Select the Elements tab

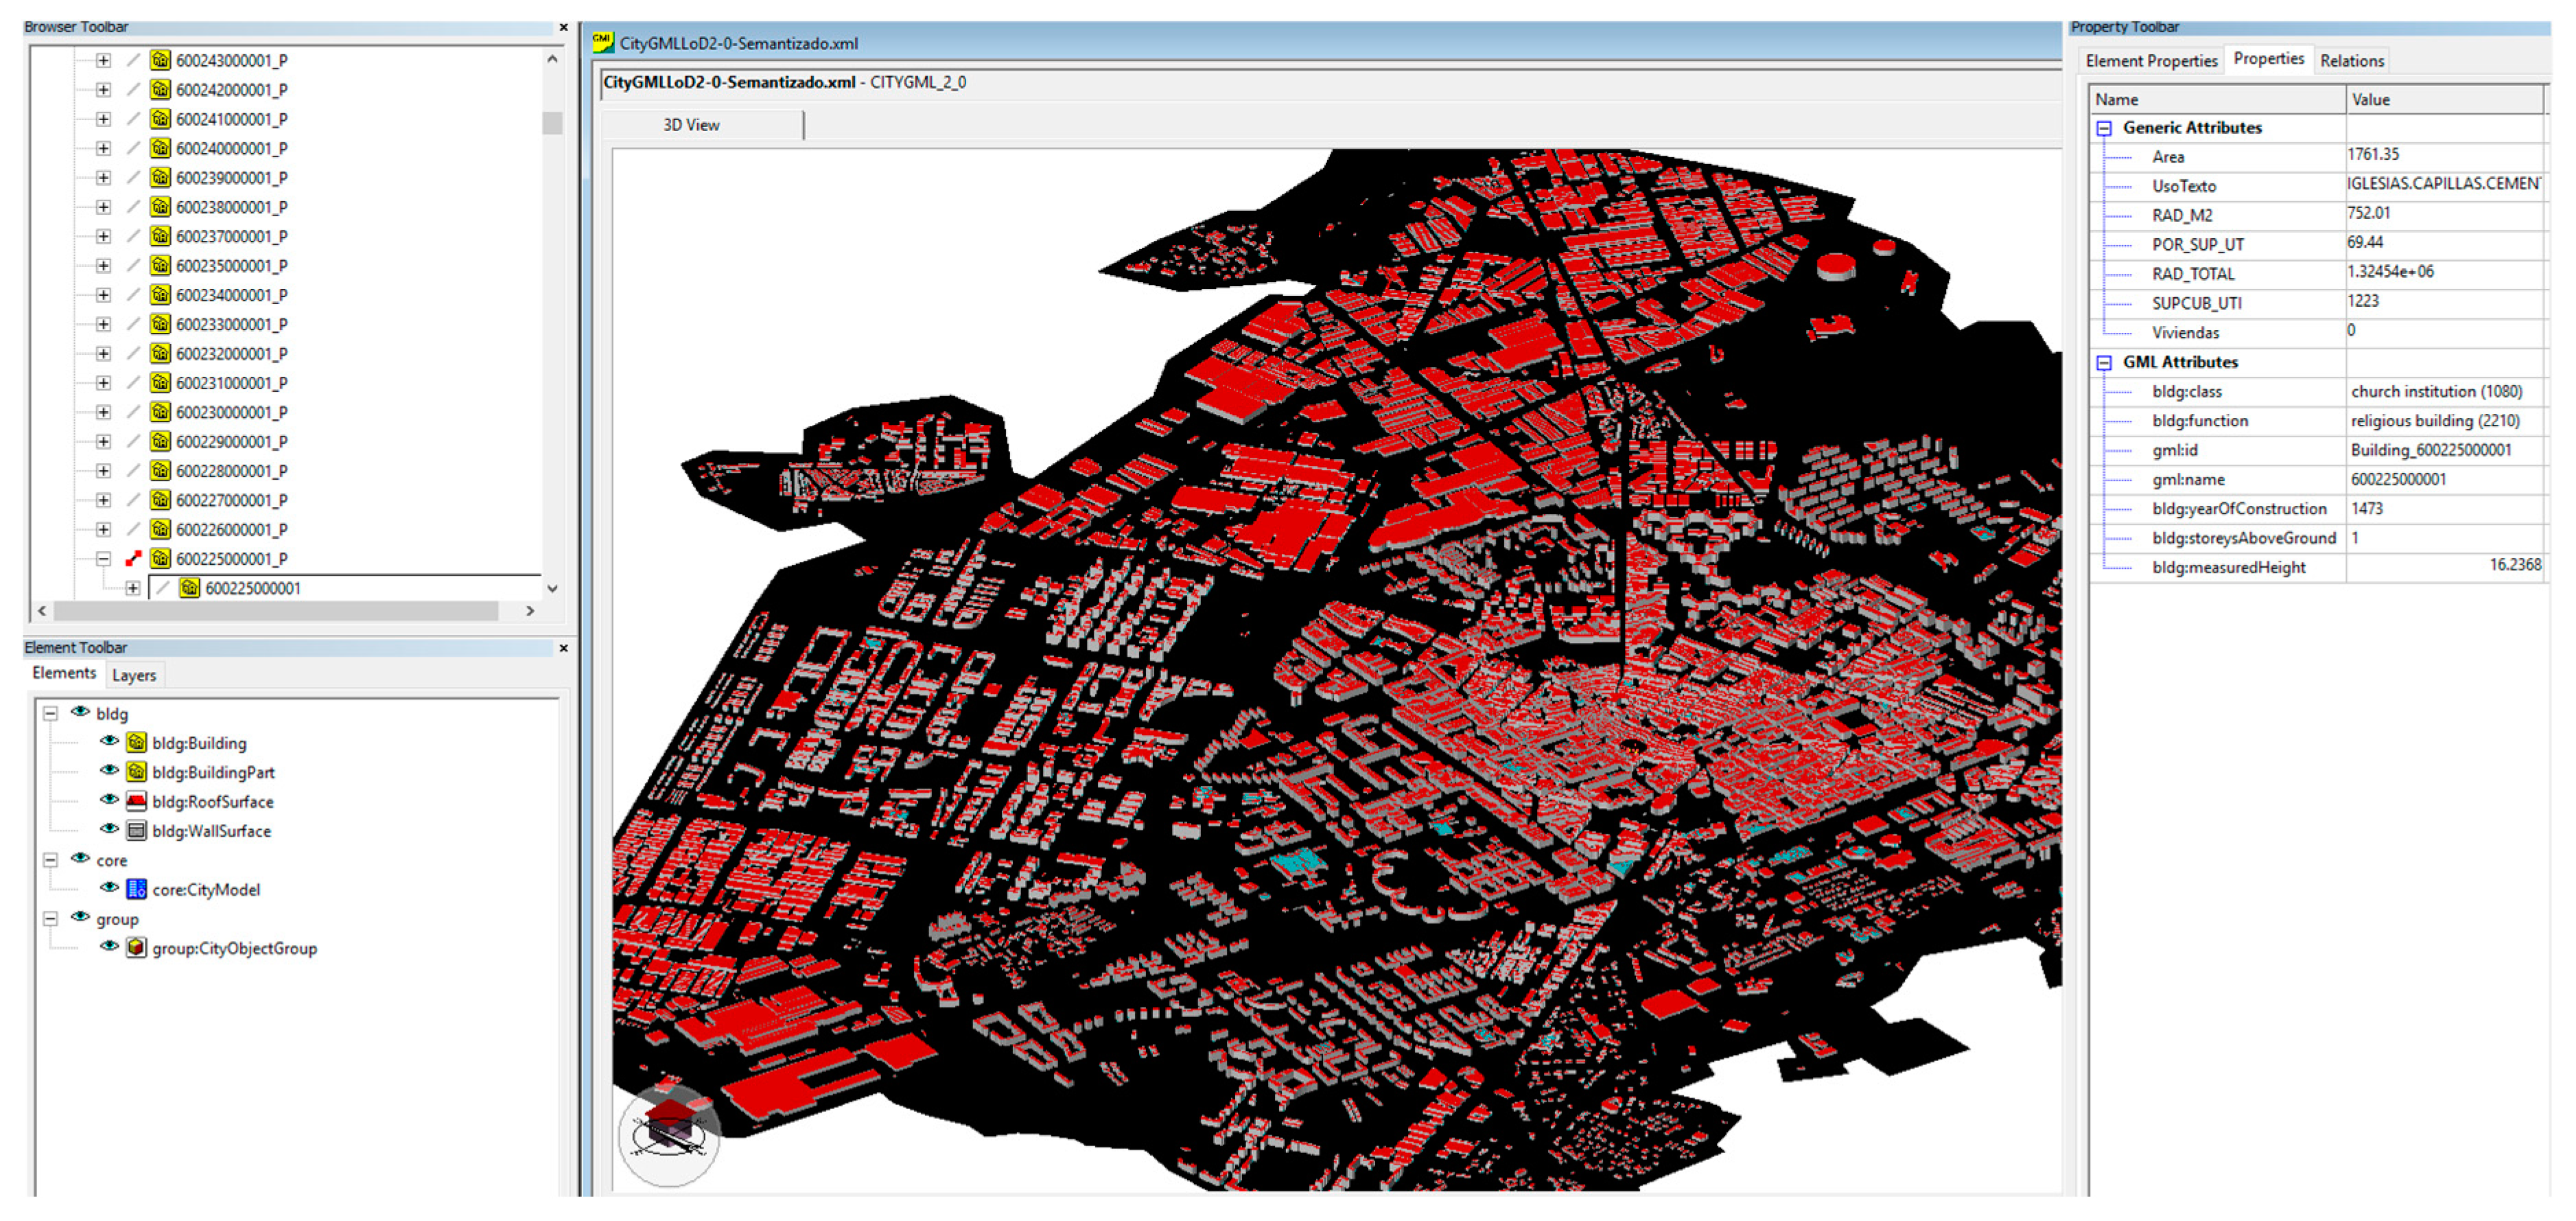coord(64,673)
